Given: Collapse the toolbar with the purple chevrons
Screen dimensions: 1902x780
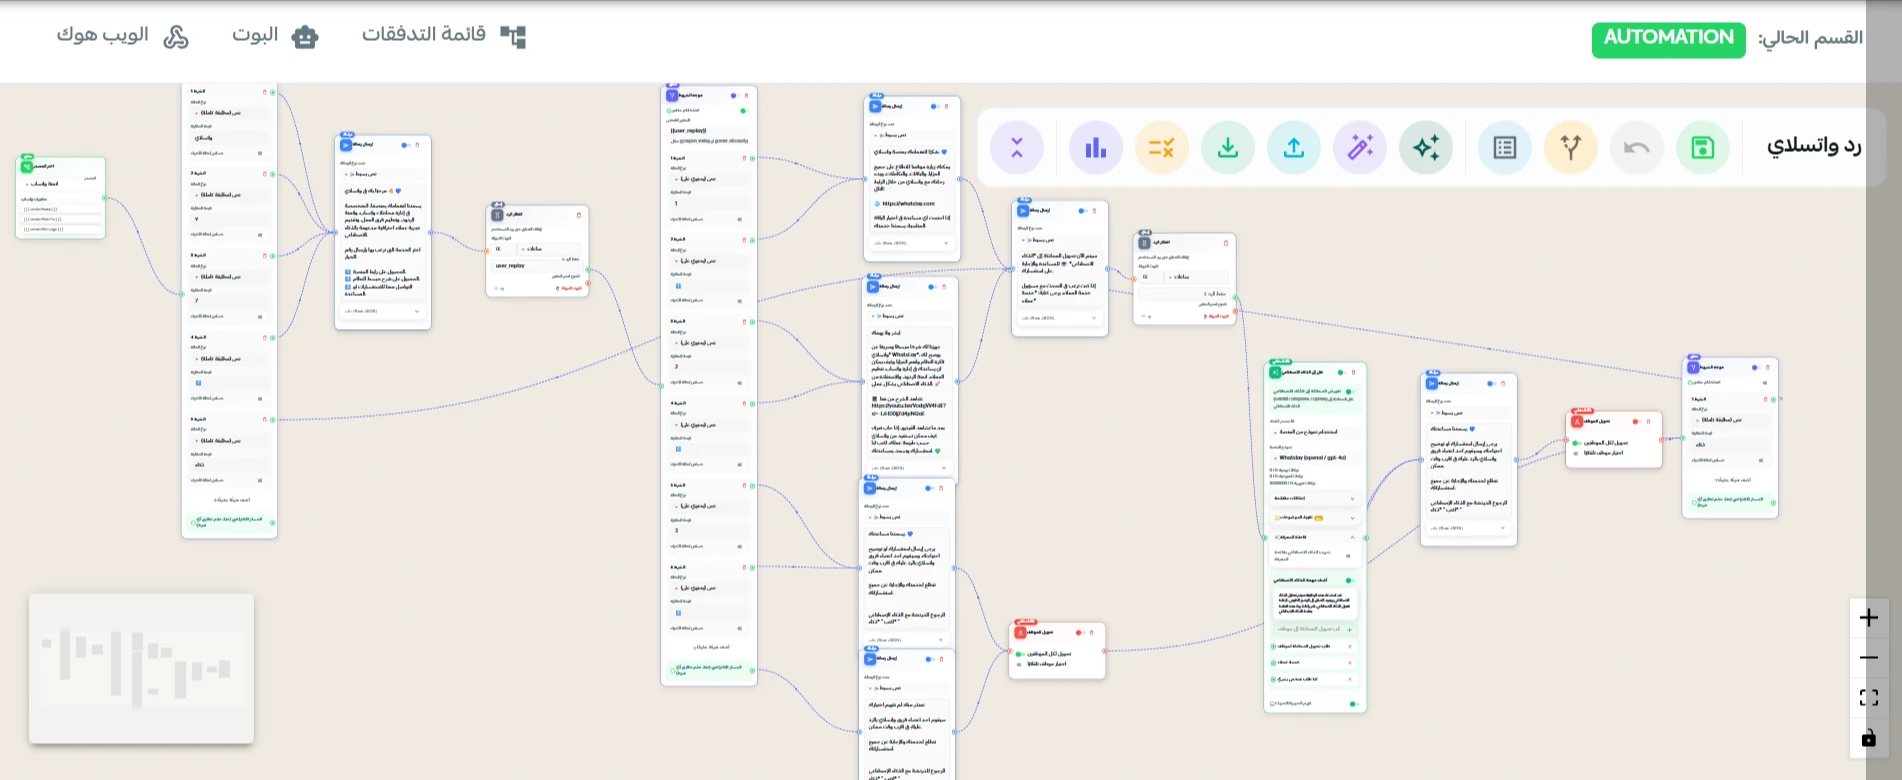Looking at the screenshot, I should click(x=1017, y=148).
